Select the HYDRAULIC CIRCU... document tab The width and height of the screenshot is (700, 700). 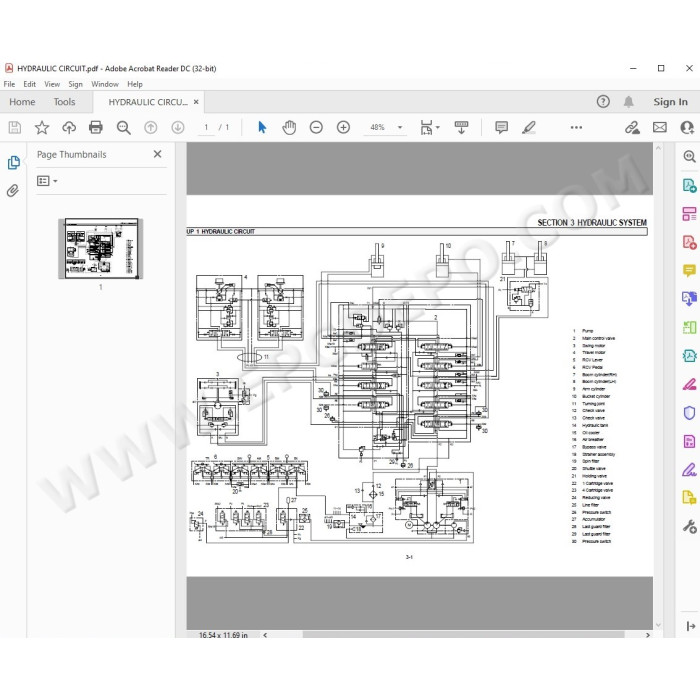(x=148, y=102)
